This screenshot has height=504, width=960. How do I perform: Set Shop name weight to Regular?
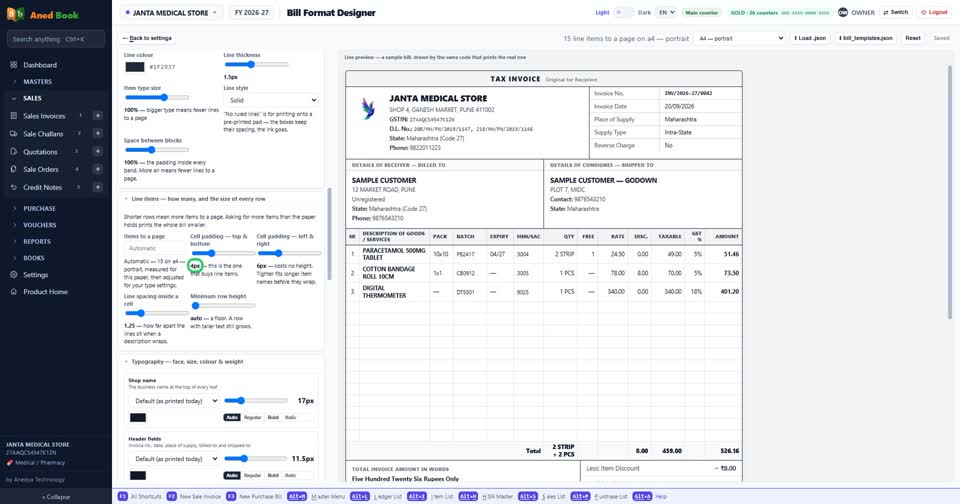point(252,418)
